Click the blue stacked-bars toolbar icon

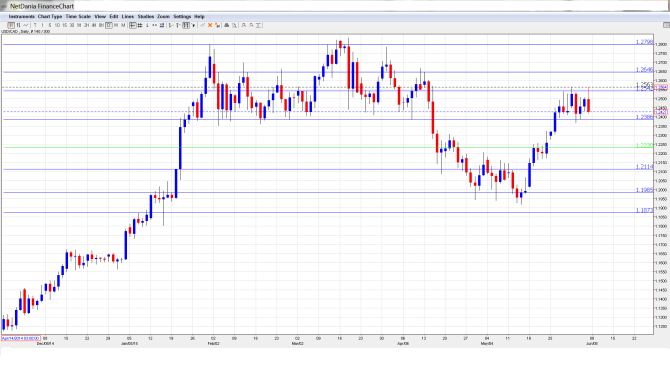pos(162,26)
